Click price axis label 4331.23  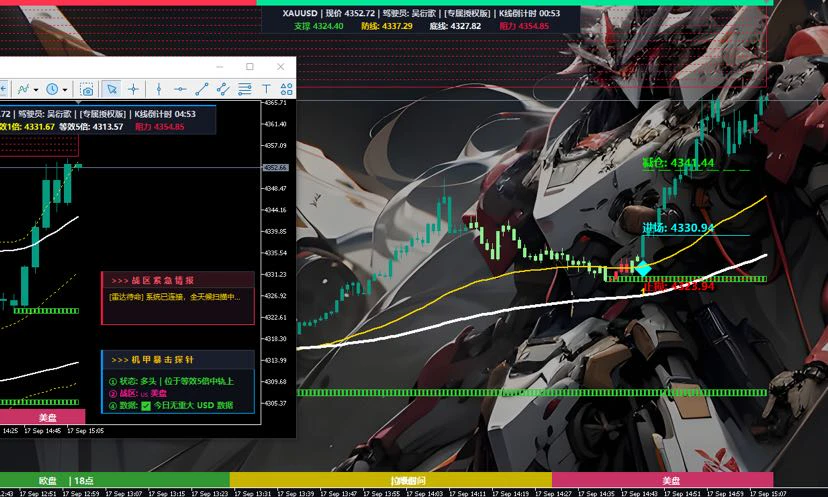(275, 275)
